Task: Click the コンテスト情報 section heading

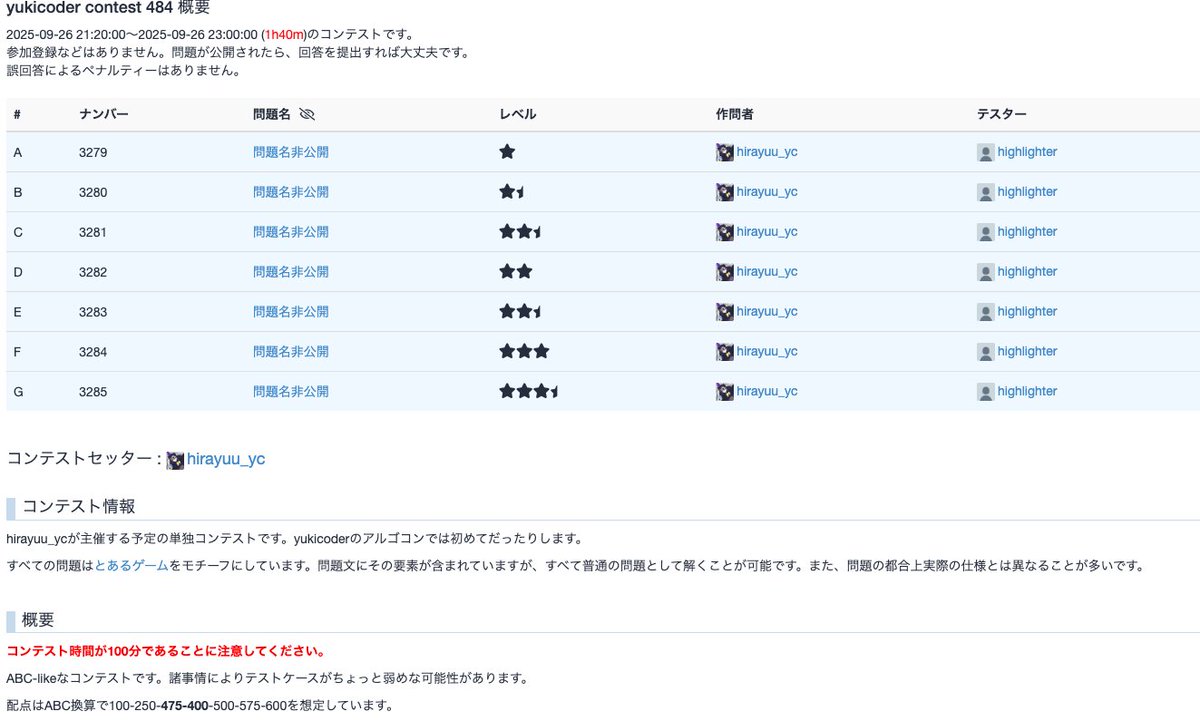Action: click(x=78, y=507)
